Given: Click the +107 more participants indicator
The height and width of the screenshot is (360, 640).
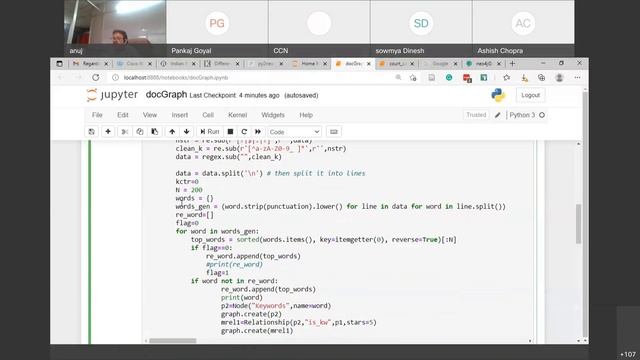Looking at the screenshot, I should click(x=628, y=354).
